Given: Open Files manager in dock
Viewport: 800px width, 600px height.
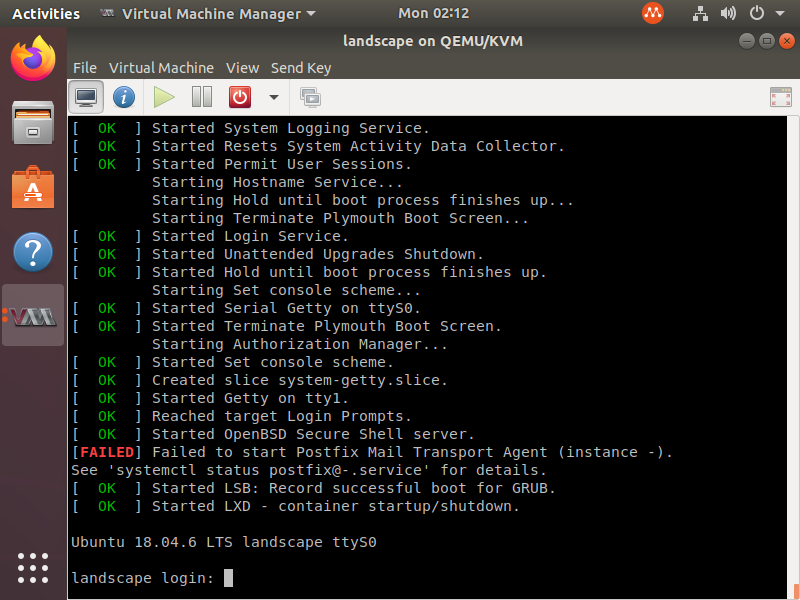Looking at the screenshot, I should pyautogui.click(x=33, y=122).
